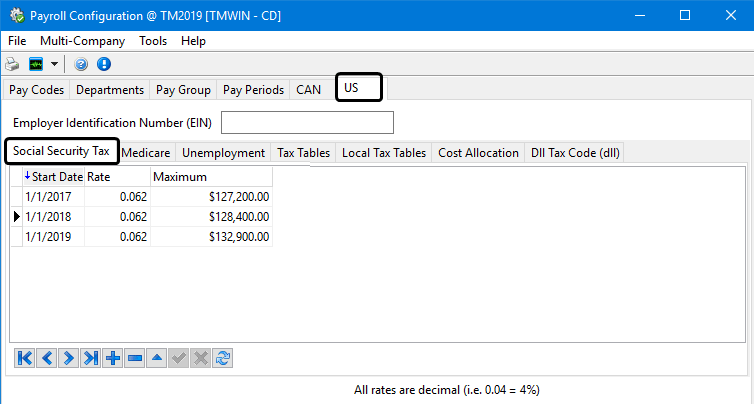
Task: Open the Multi-Company menu
Action: [x=82, y=41]
